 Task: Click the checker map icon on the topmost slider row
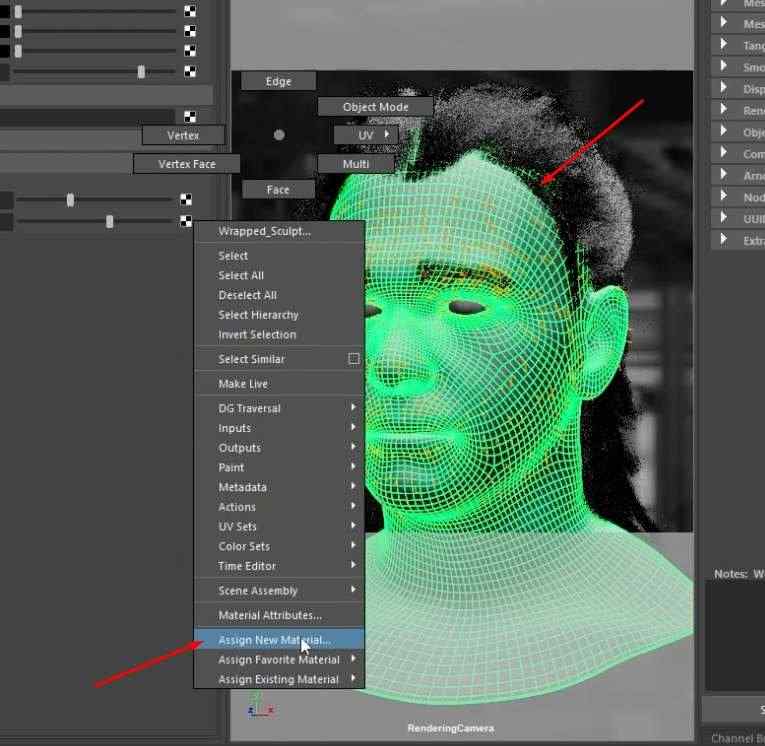[190, 10]
